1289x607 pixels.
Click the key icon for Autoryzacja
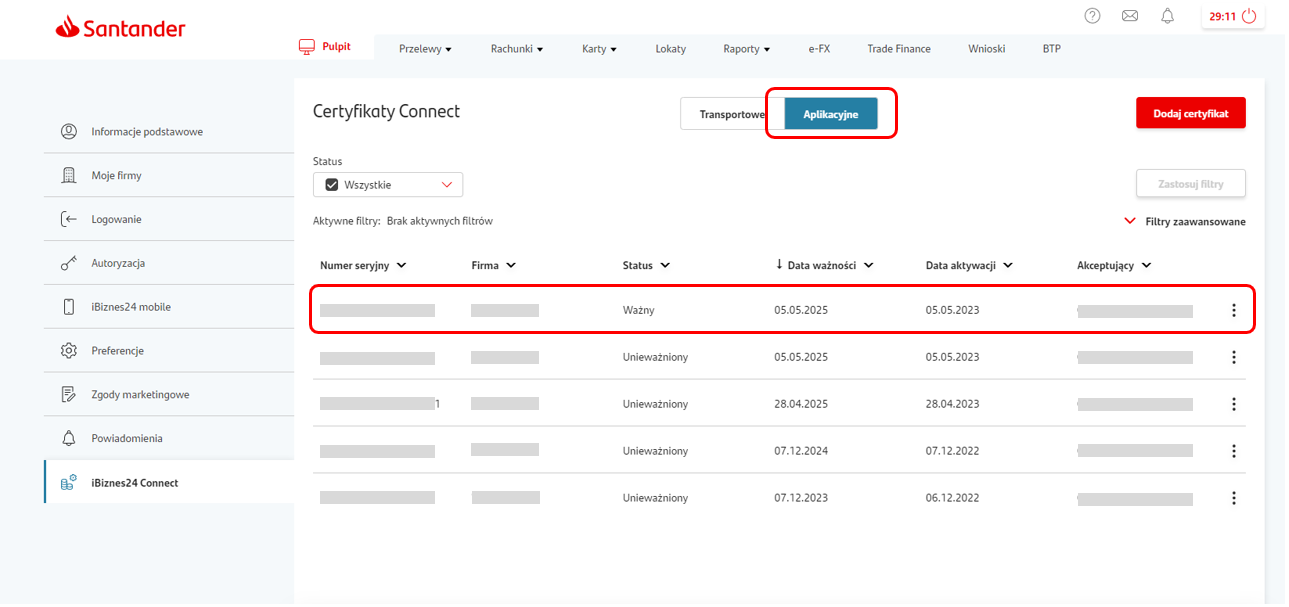coord(69,263)
